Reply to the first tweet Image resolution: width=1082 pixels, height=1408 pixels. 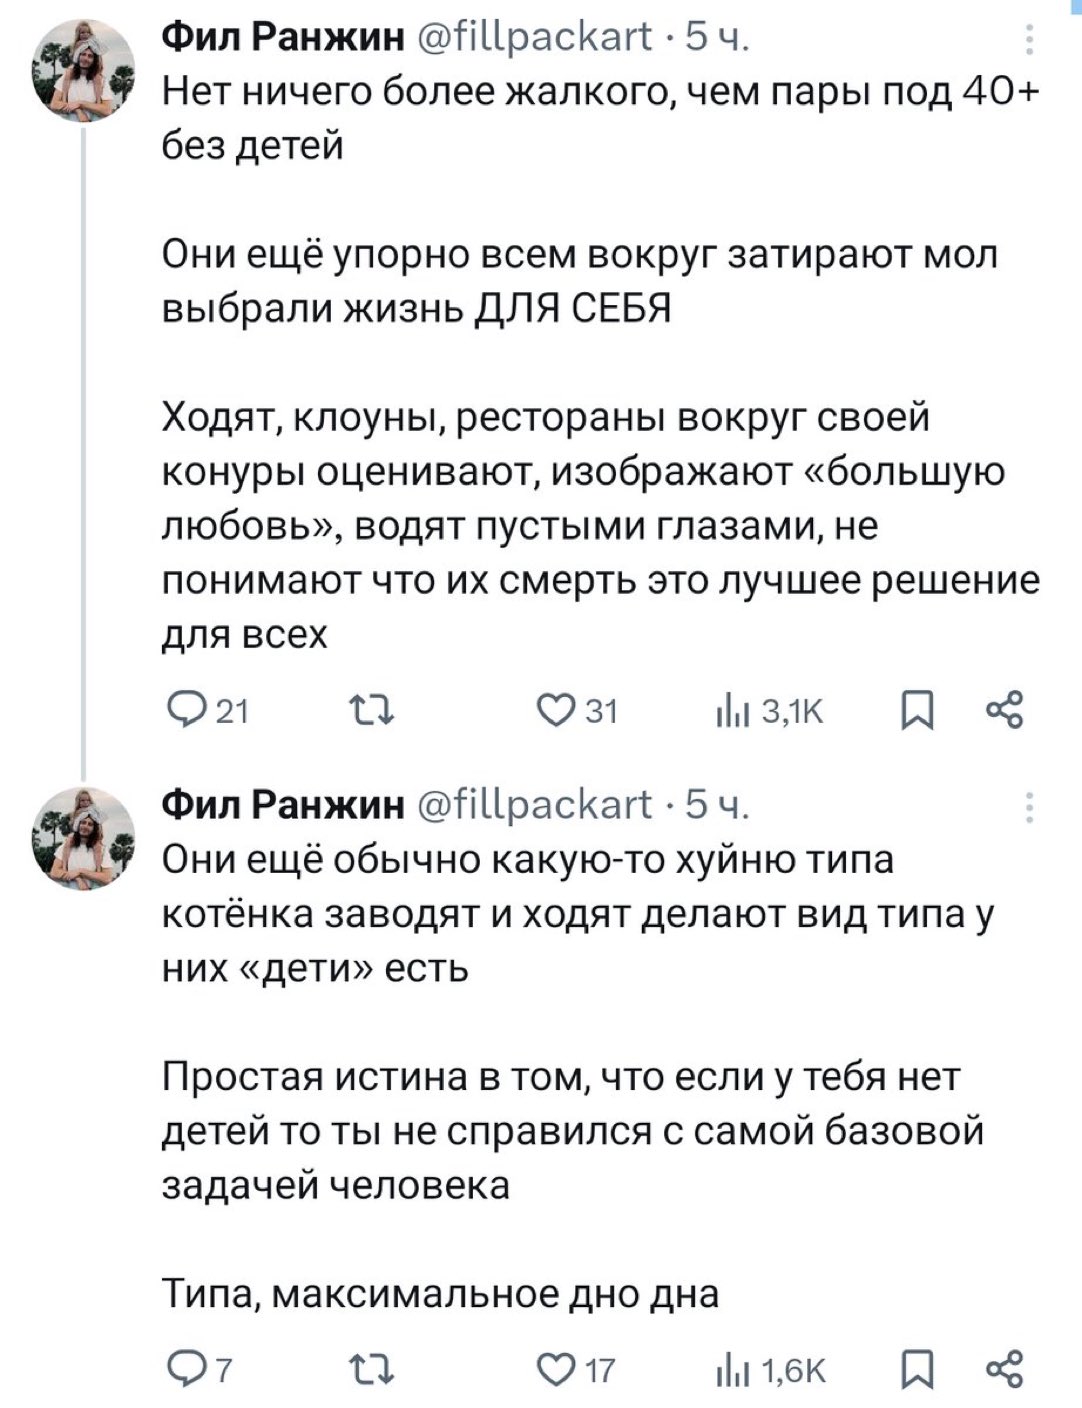coord(182,711)
